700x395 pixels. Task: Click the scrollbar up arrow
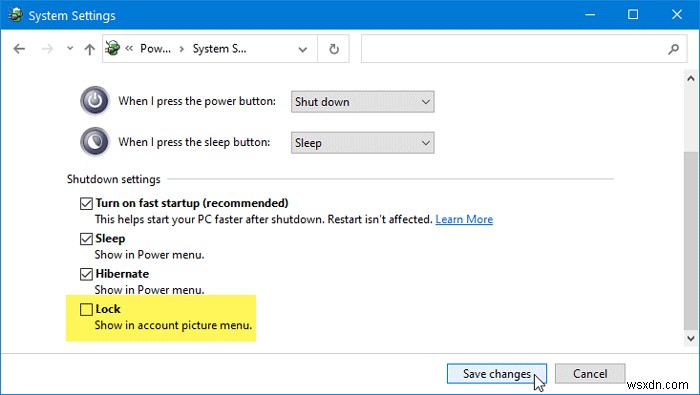pos(691,79)
